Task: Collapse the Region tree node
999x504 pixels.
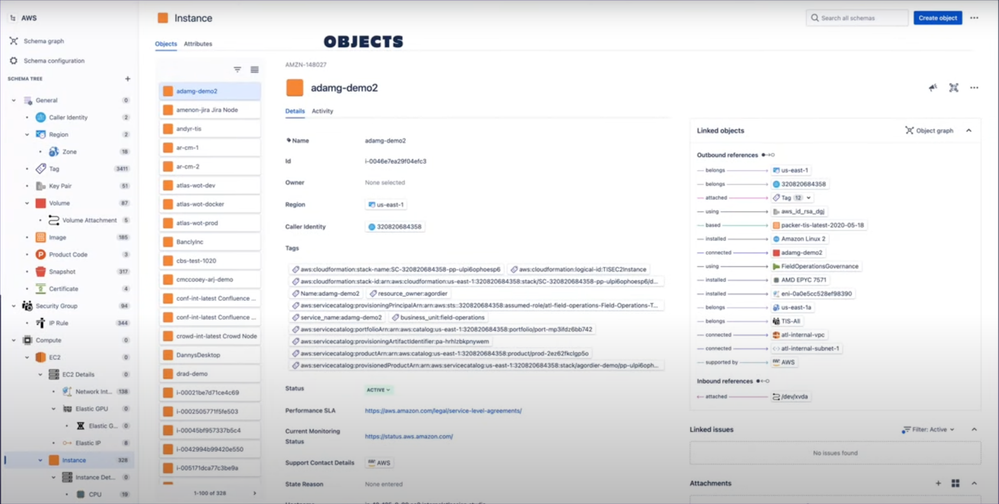Action: point(27,134)
